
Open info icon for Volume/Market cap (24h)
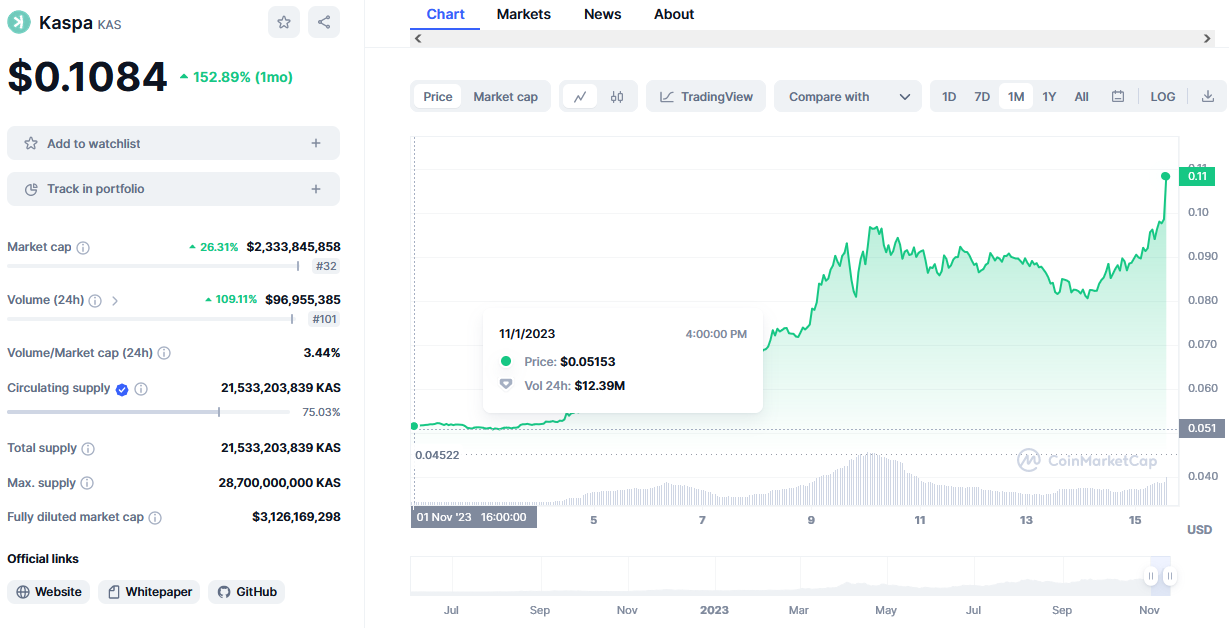tap(164, 353)
